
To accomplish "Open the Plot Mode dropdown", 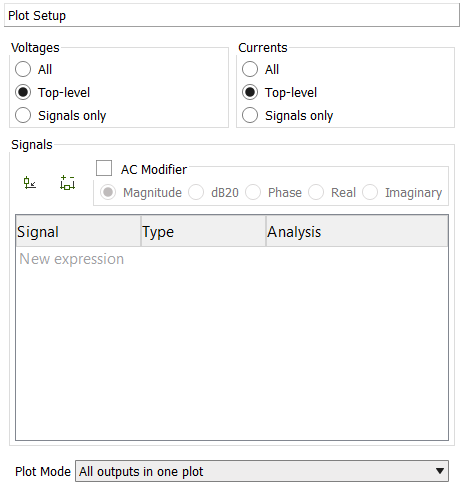I will (262, 471).
